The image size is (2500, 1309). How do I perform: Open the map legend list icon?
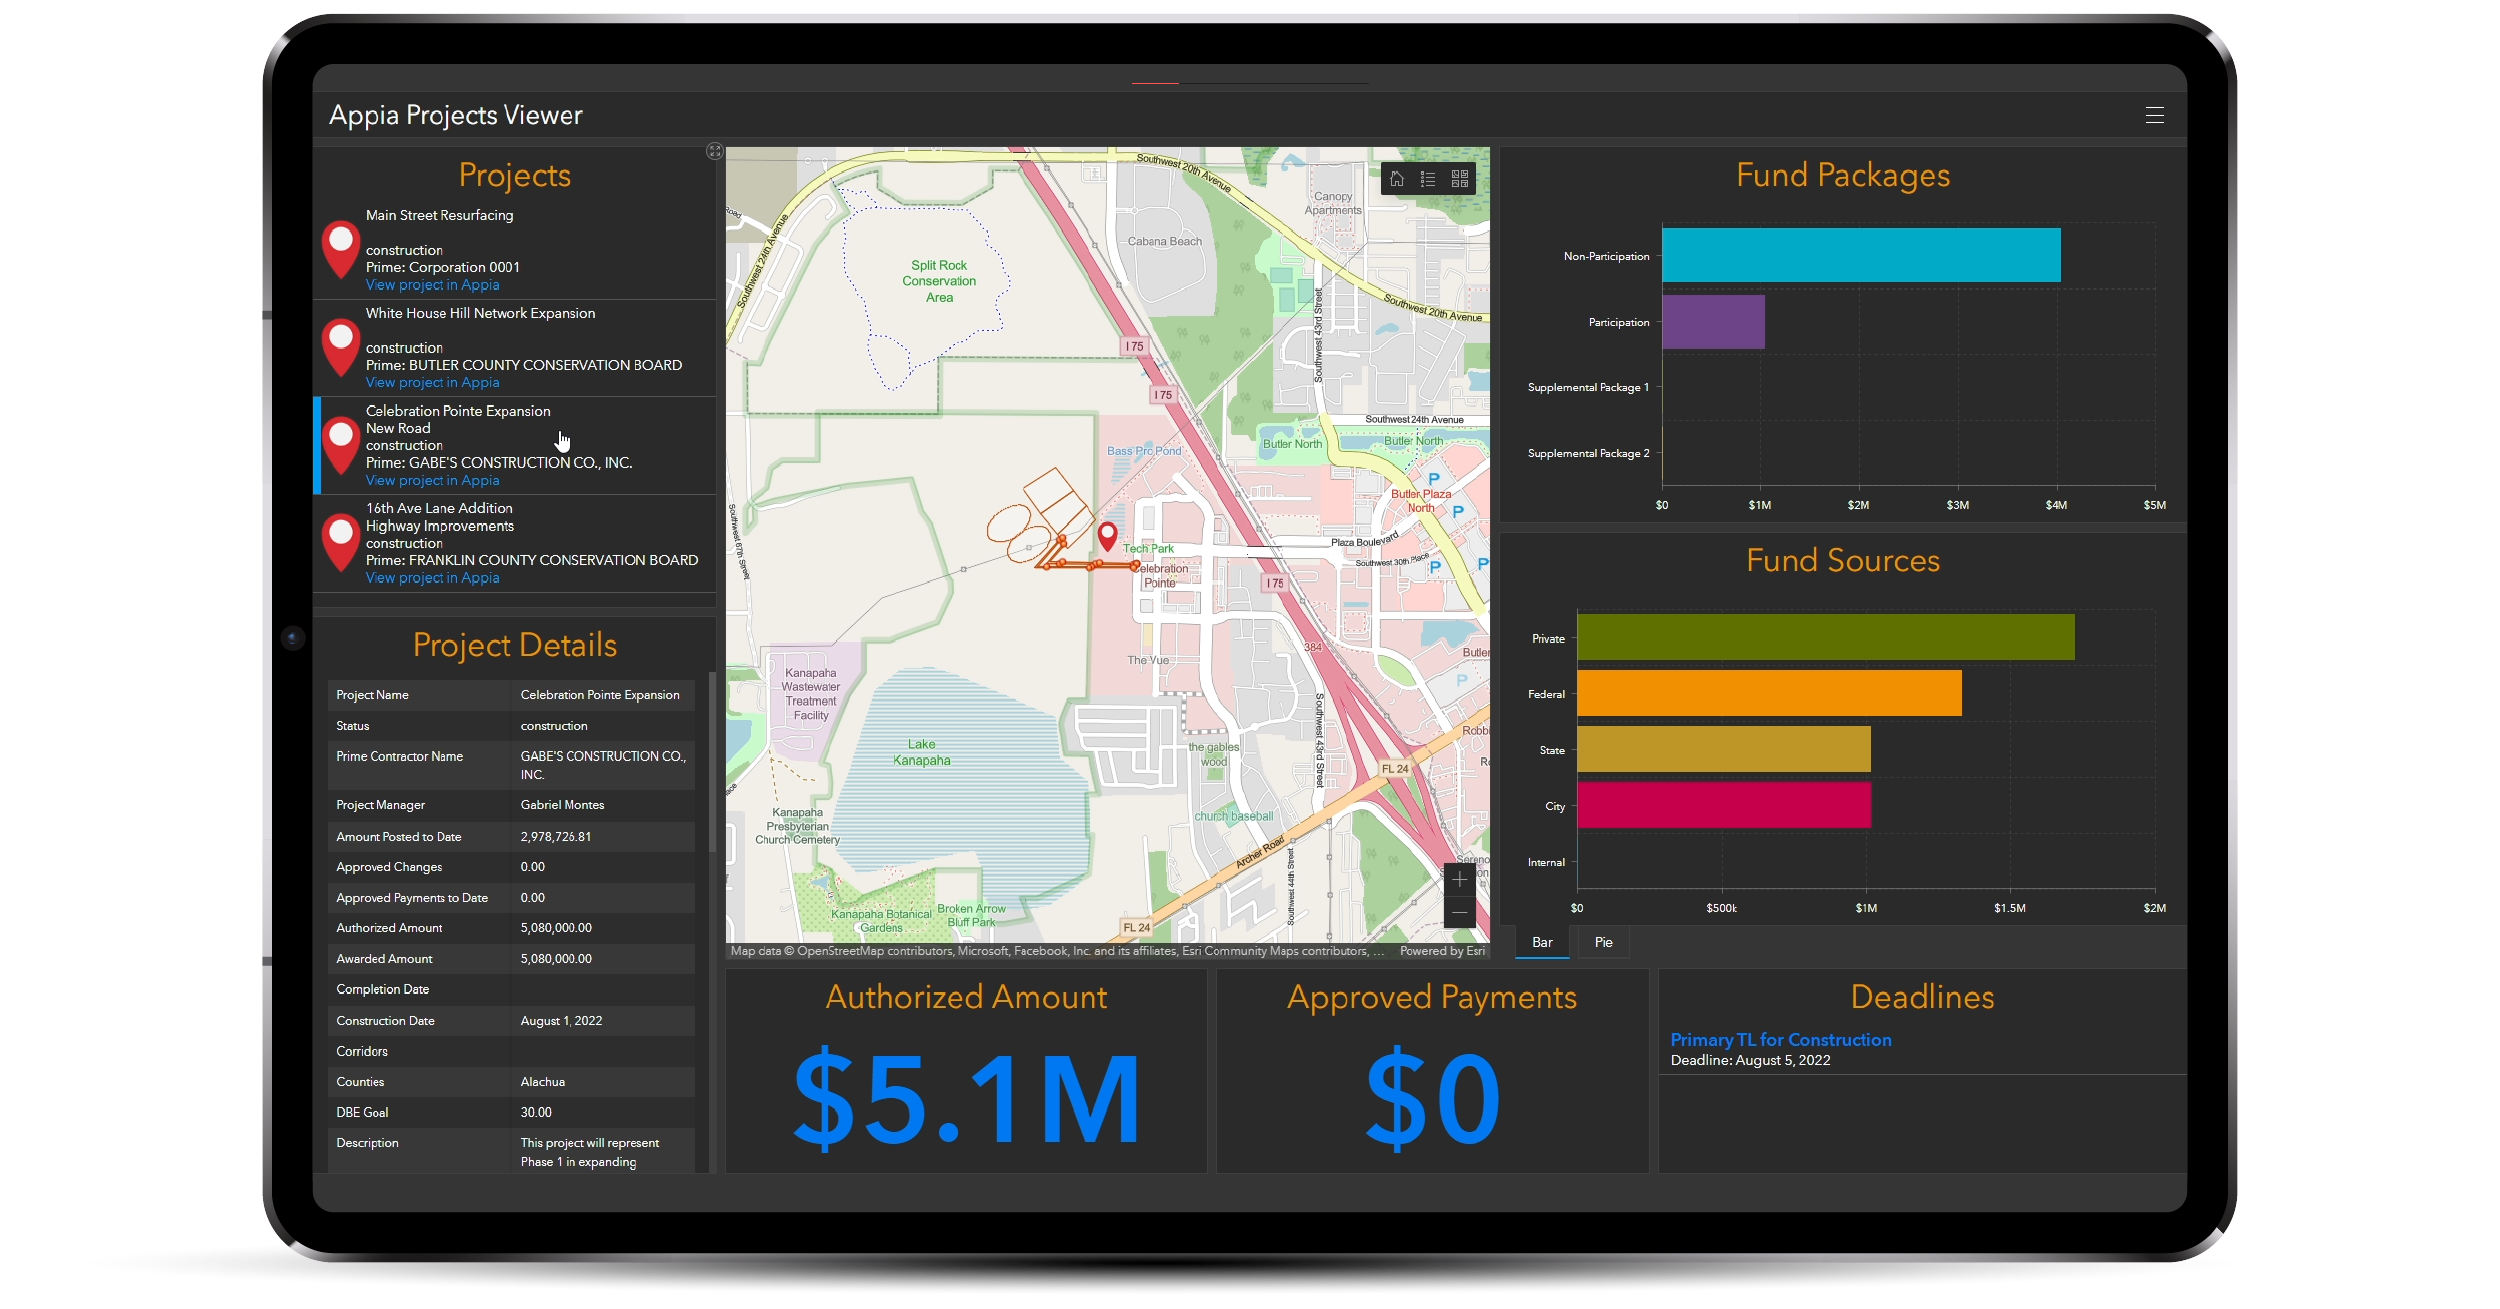coord(1428,179)
